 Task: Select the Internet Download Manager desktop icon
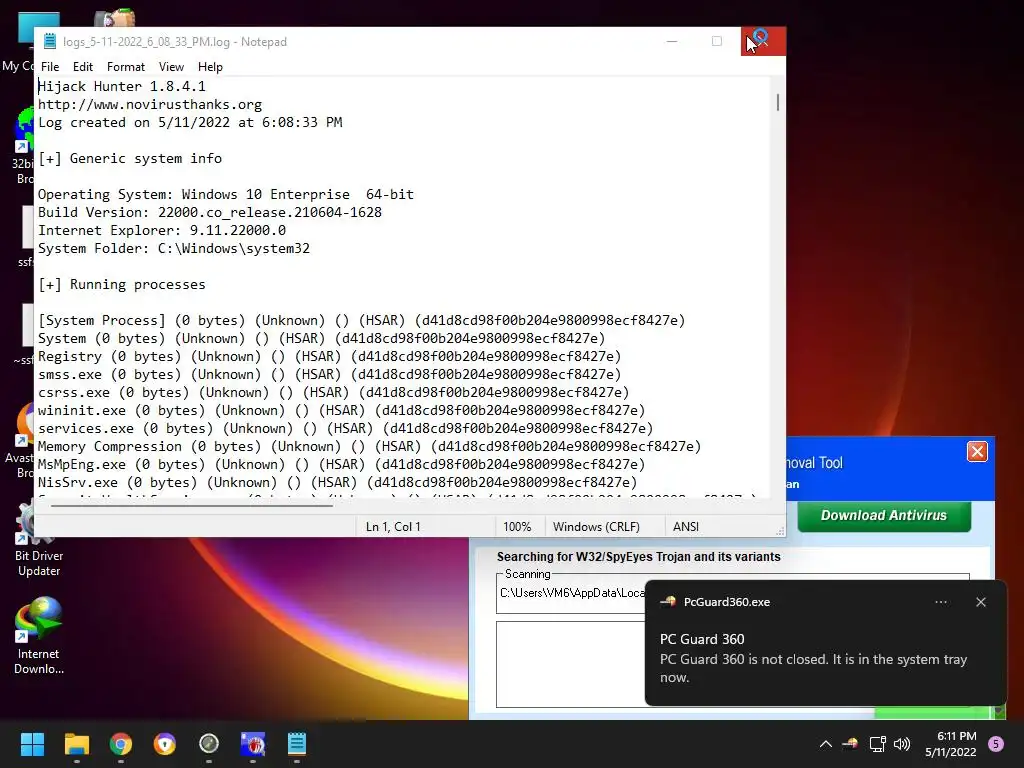pyautogui.click(x=39, y=635)
